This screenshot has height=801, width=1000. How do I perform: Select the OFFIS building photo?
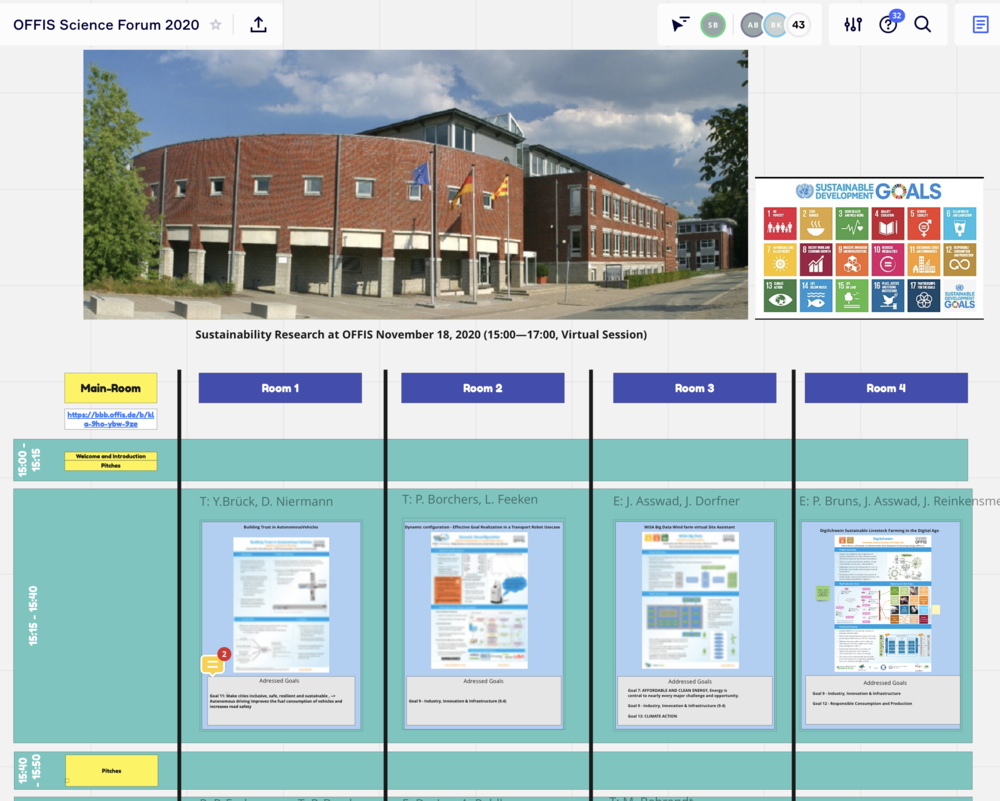point(415,185)
